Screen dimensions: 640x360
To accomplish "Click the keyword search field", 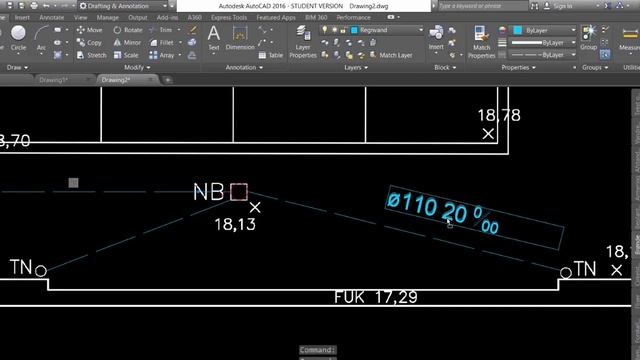I will [x=483, y=6].
